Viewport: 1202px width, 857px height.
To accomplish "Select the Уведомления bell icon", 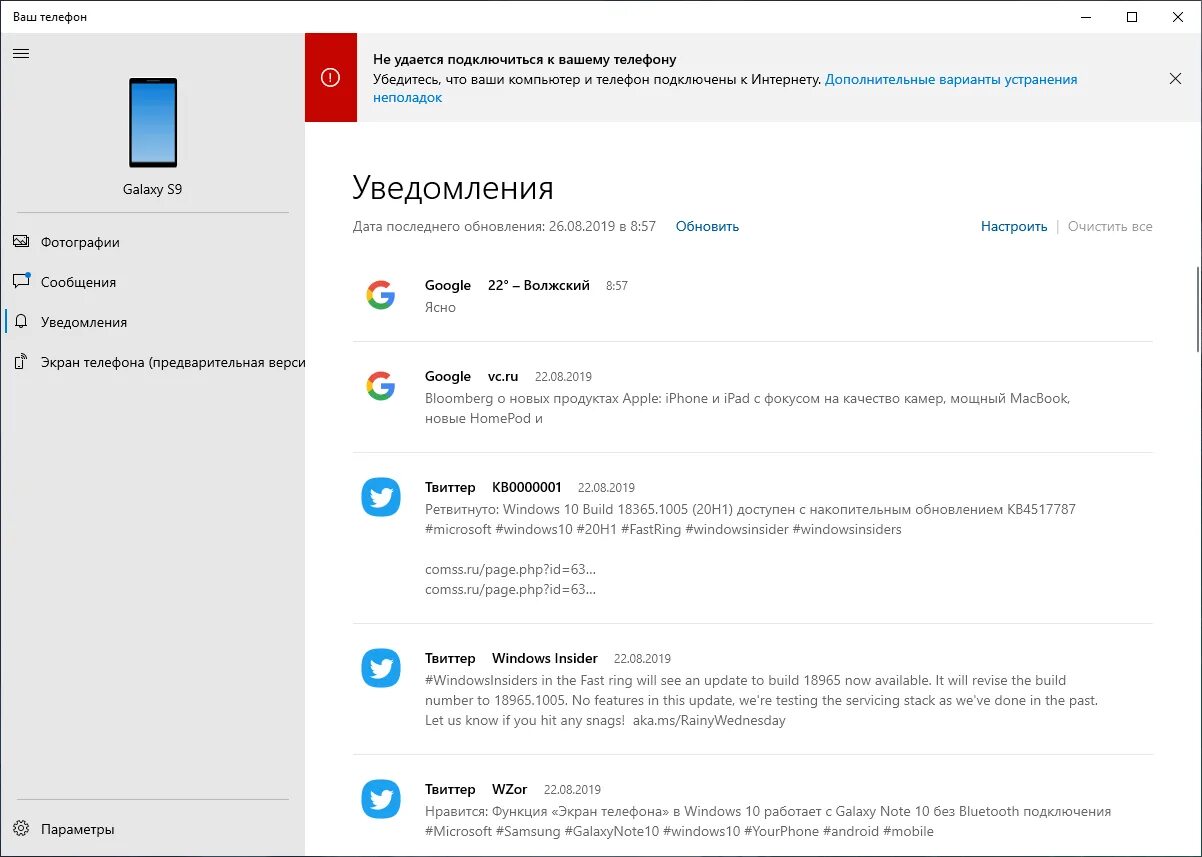I will (21, 322).
